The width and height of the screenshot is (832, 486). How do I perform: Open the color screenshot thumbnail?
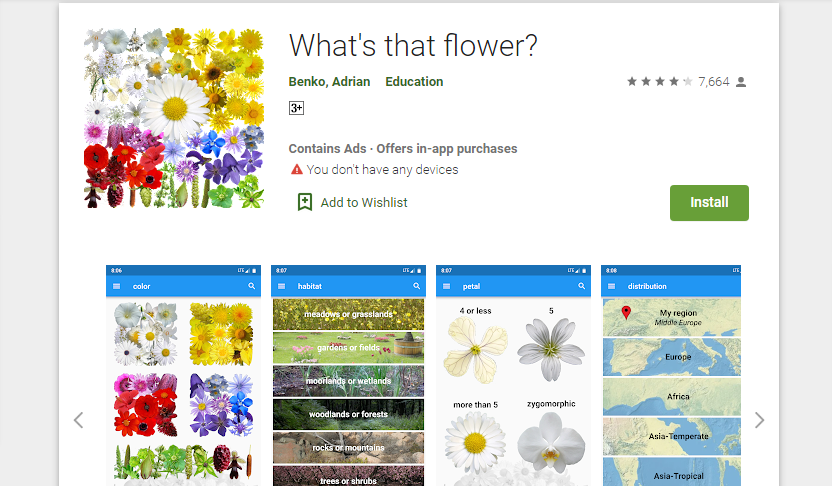tap(184, 376)
